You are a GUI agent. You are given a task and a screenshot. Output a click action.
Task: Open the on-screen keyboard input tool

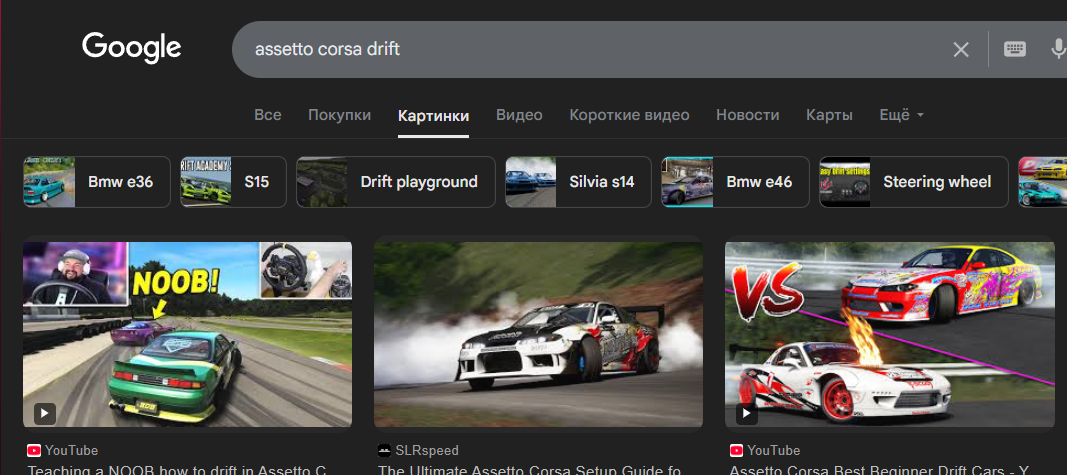[1015, 49]
